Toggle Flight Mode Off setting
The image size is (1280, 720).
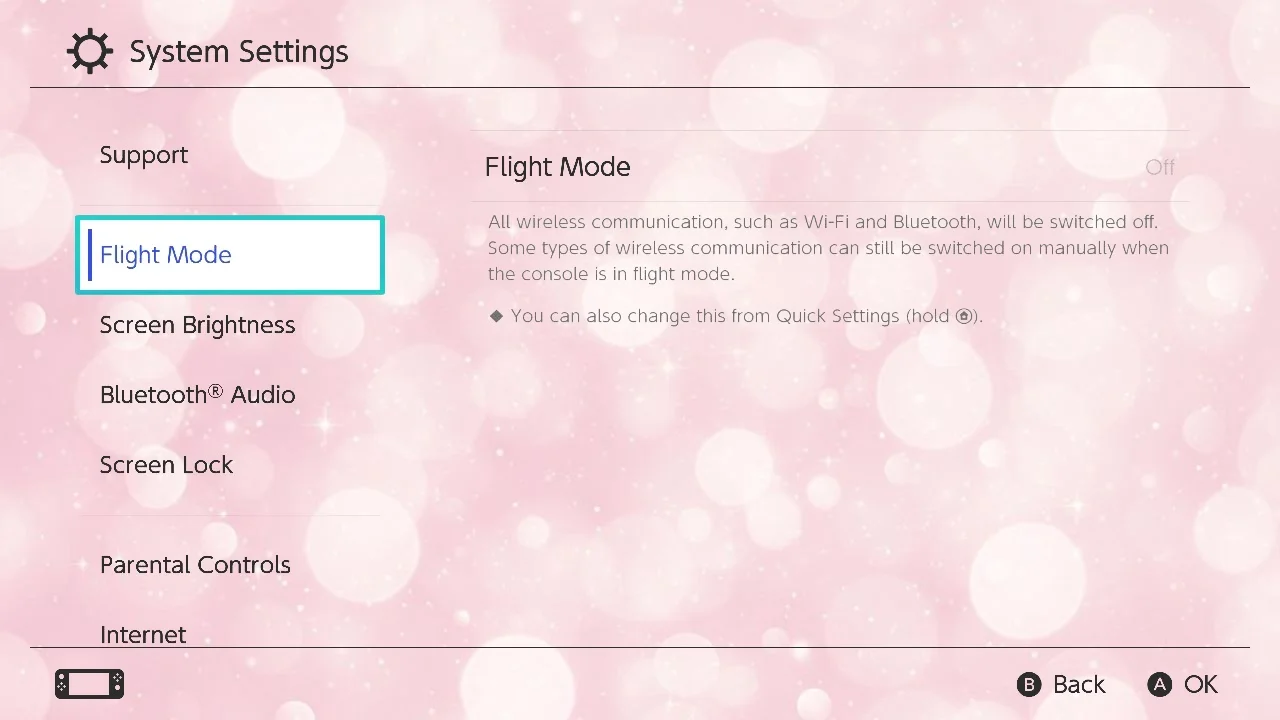pos(830,167)
